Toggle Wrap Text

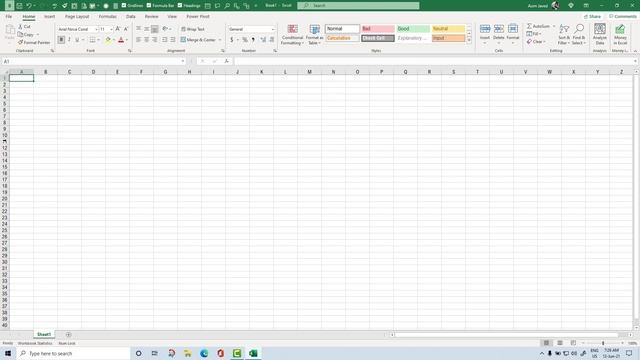coord(192,29)
